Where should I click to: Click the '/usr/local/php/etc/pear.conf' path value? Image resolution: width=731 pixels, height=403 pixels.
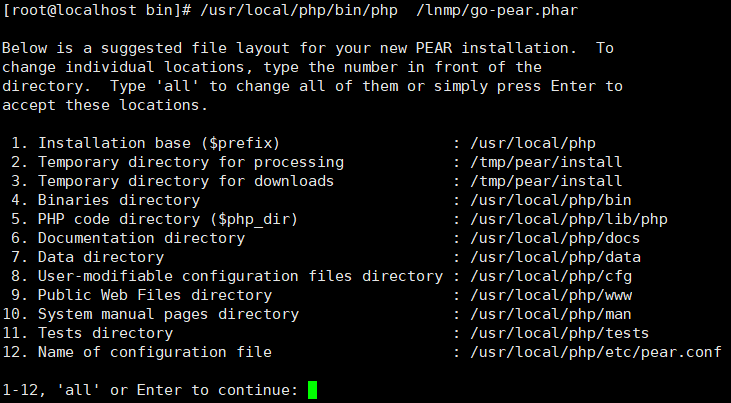[596, 352]
